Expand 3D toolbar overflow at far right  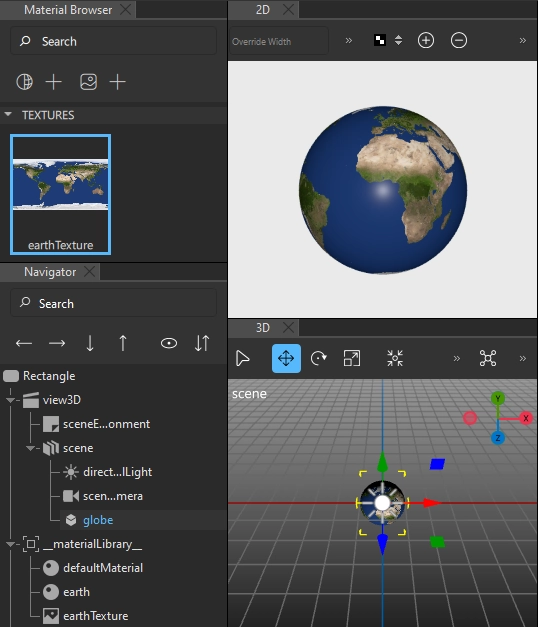pyautogui.click(x=523, y=358)
